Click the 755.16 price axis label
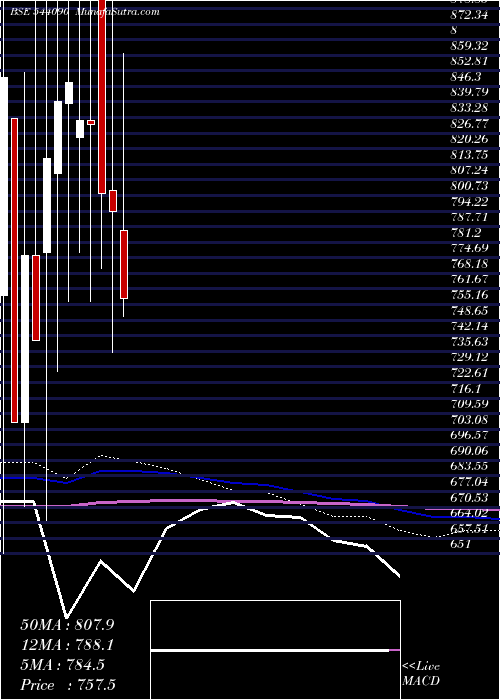500x700 pixels. click(x=468, y=295)
